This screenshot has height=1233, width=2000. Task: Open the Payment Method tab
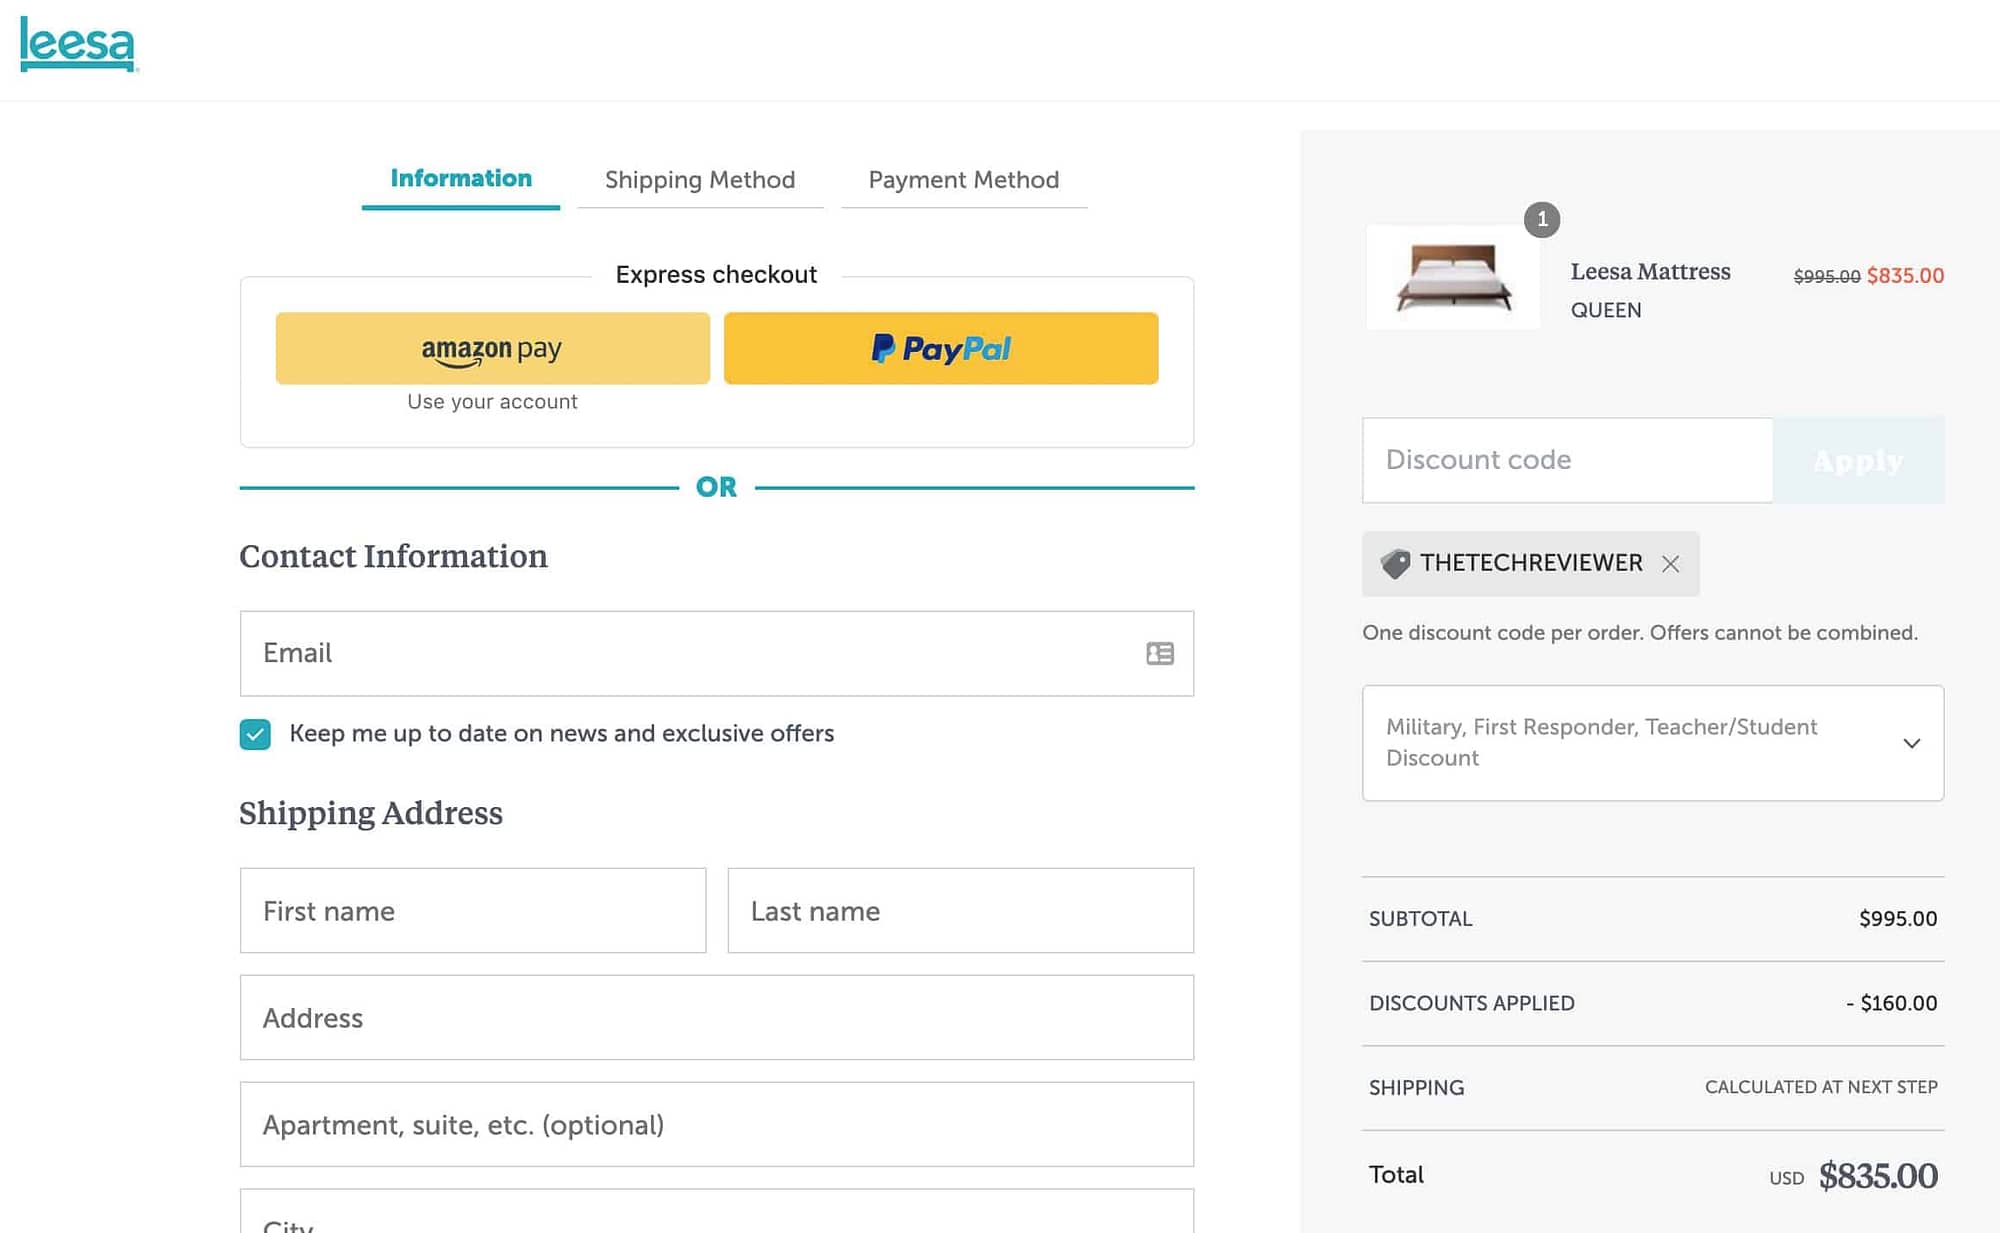pos(964,180)
